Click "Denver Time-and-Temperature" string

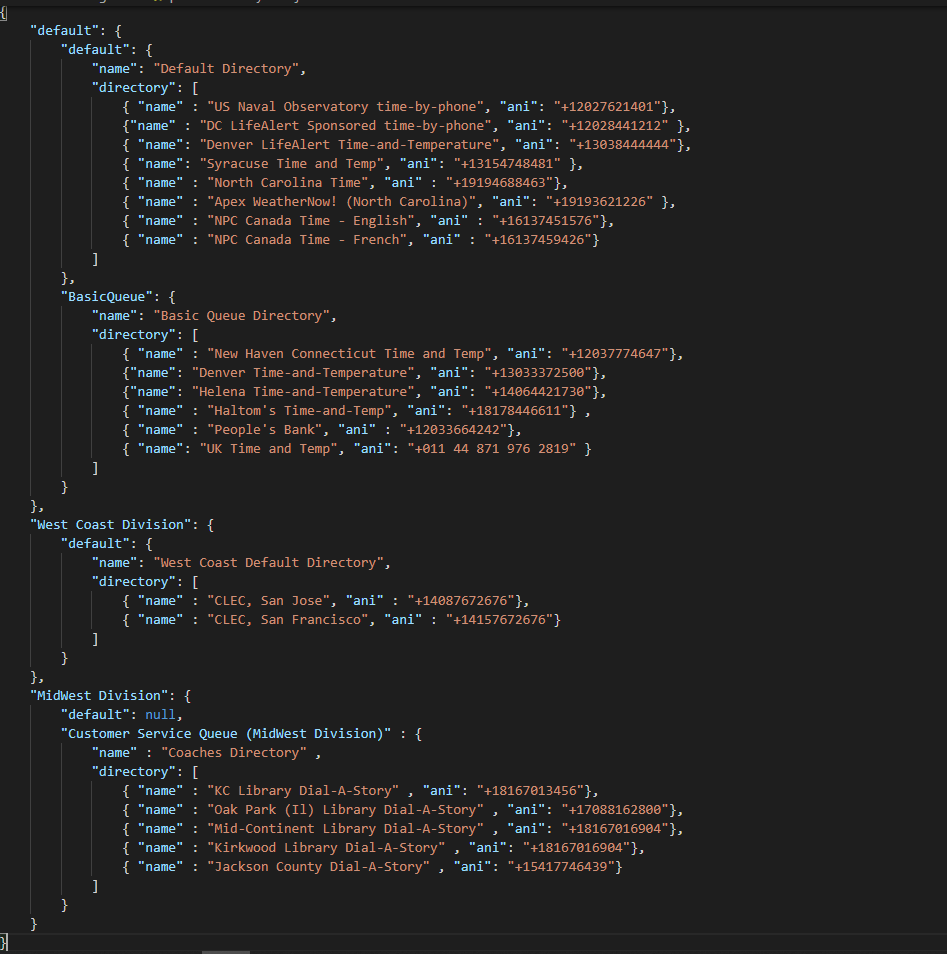[x=303, y=373]
